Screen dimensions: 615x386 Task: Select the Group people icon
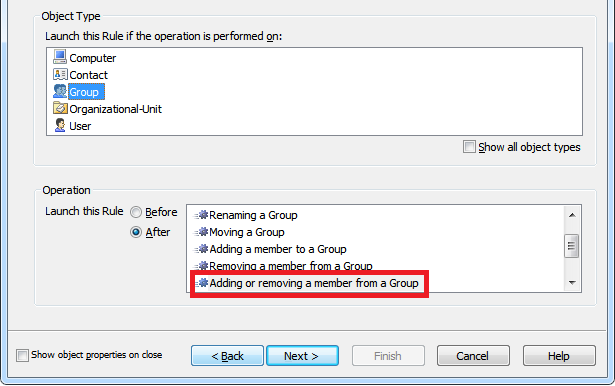[x=60, y=91]
